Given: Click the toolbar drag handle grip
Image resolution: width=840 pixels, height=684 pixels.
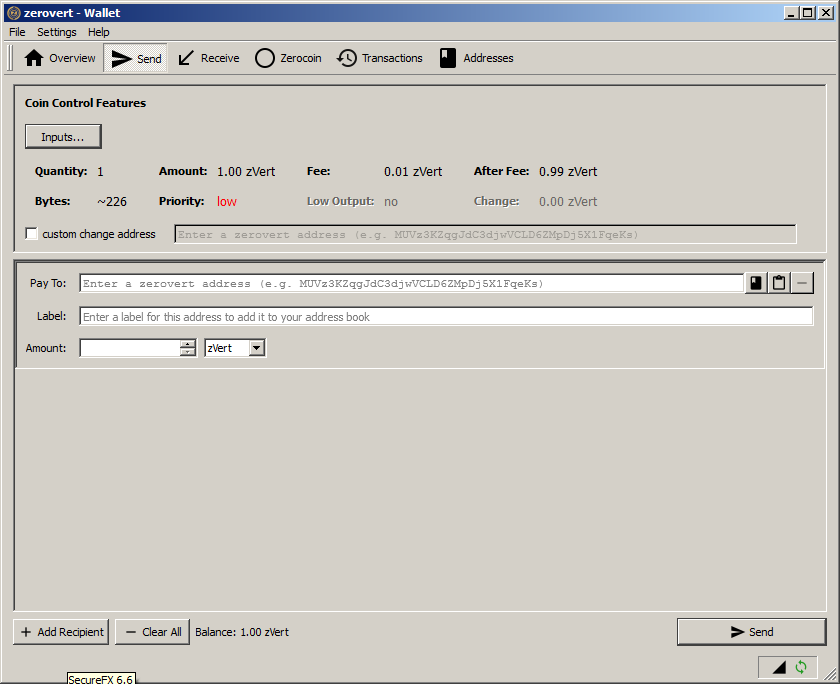Looking at the screenshot, I should coord(10,58).
